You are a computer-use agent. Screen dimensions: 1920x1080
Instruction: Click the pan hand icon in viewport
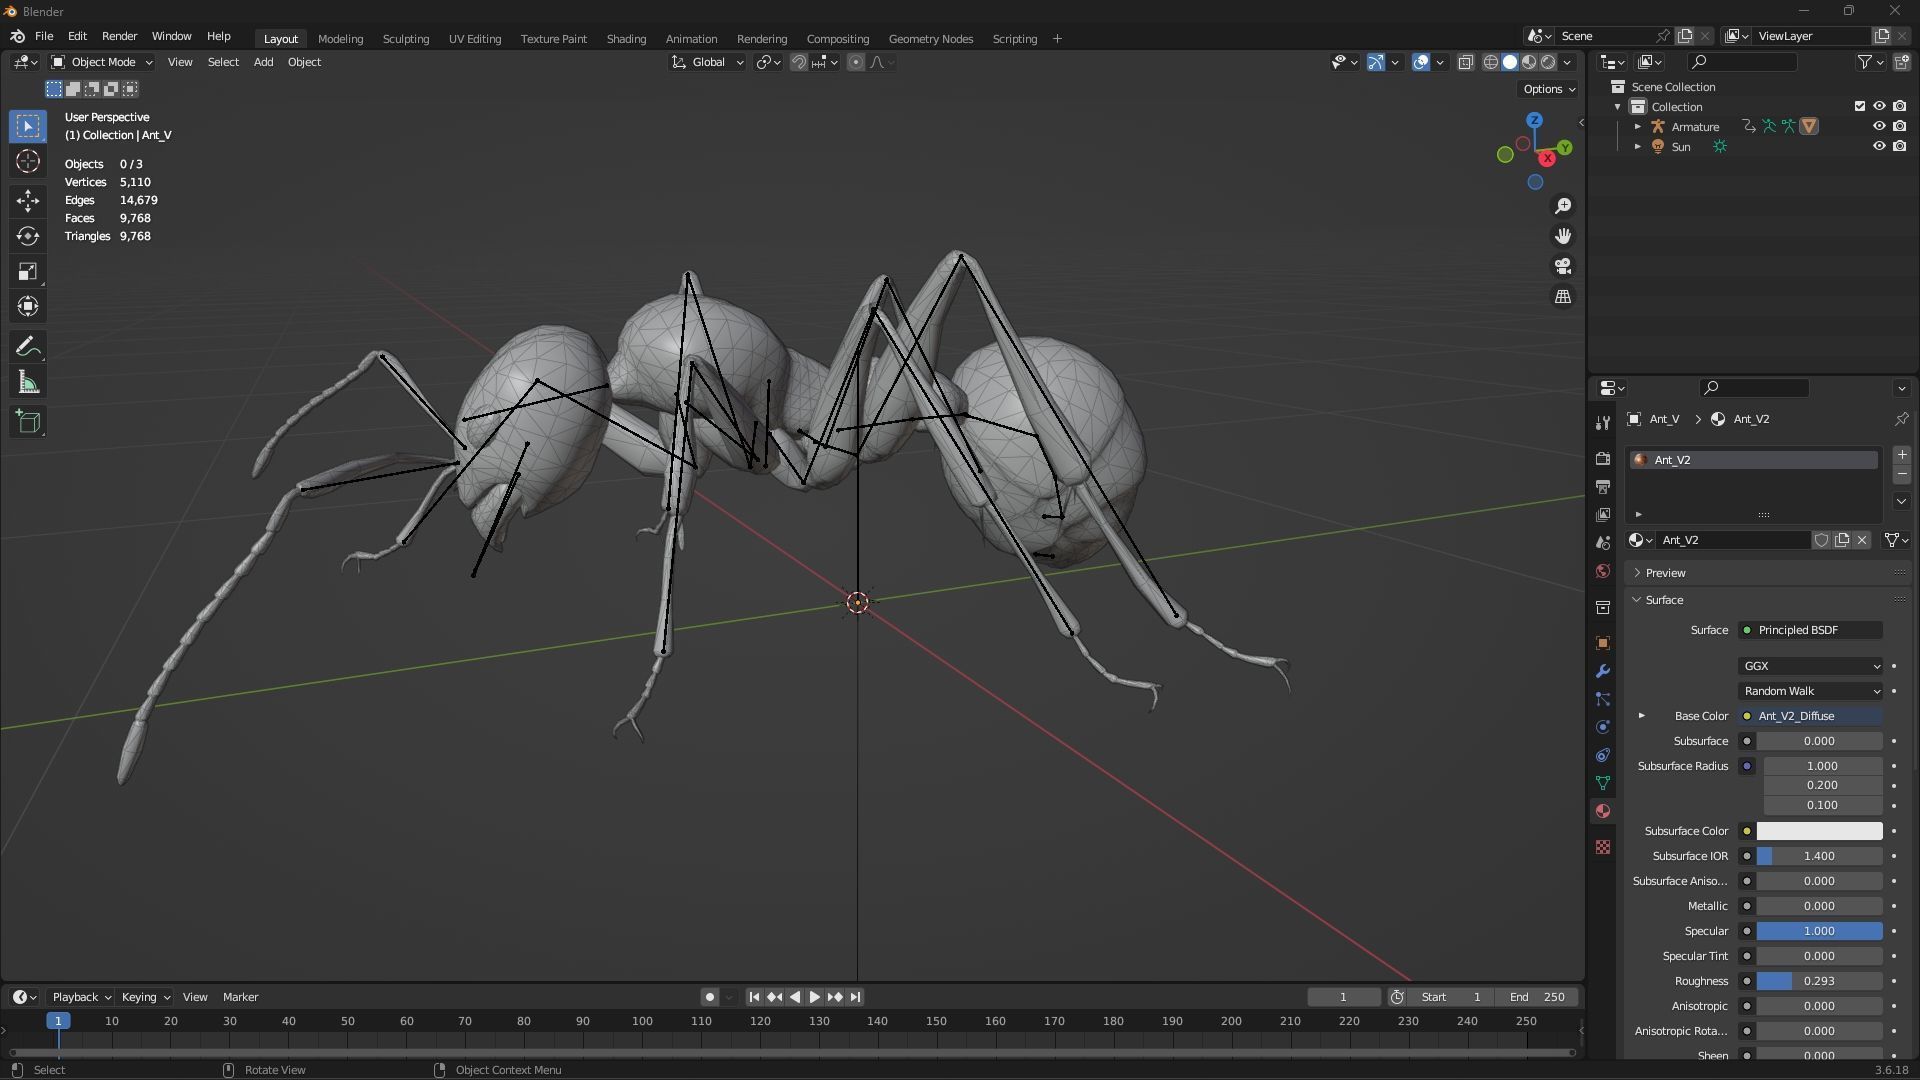1563,236
